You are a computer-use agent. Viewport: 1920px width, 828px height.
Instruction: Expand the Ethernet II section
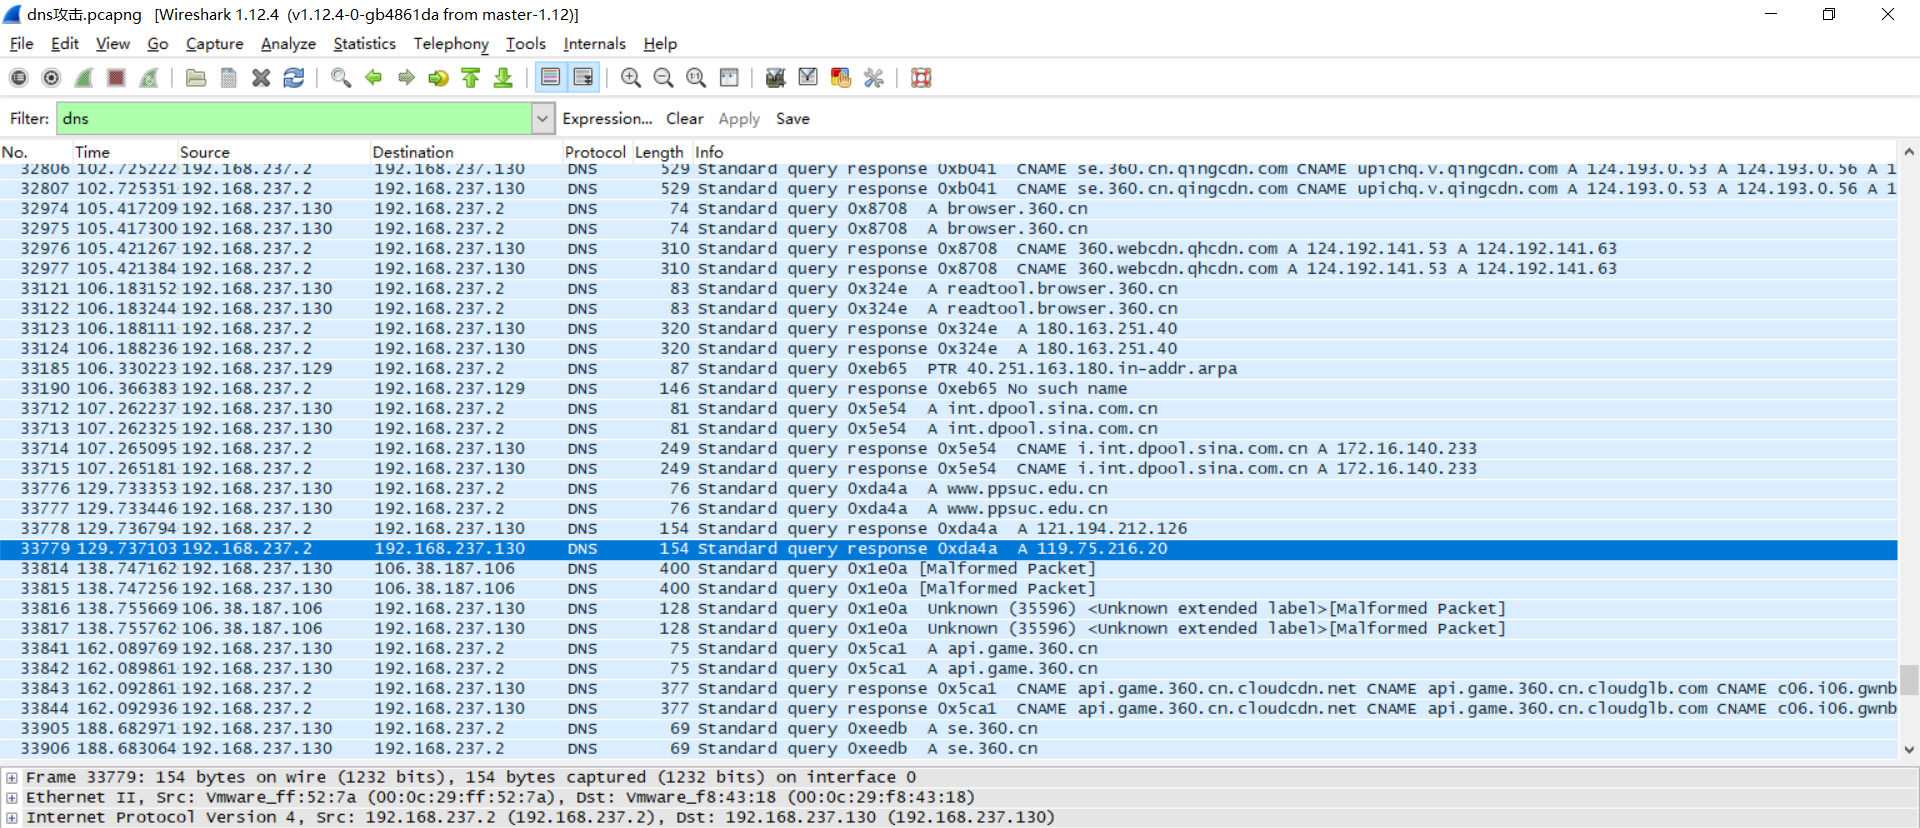(x=12, y=798)
